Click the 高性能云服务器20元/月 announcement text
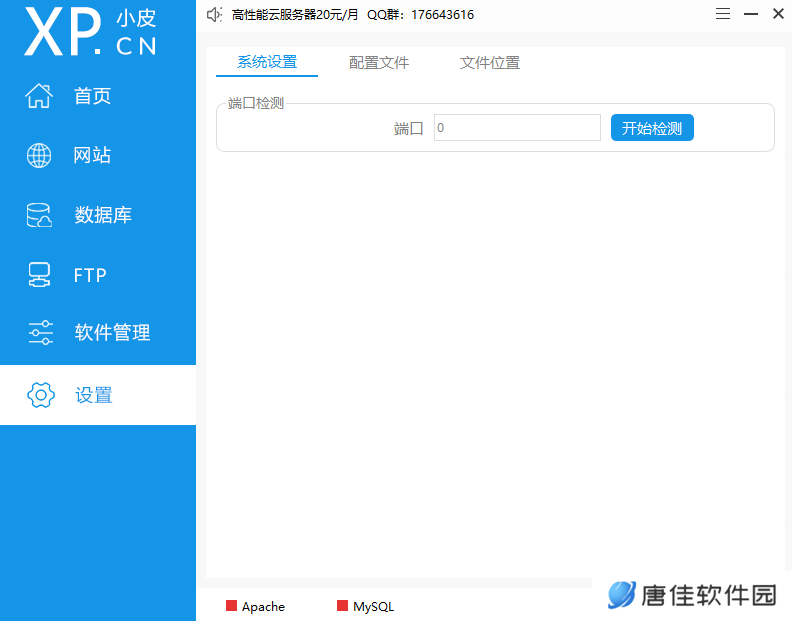This screenshot has width=792, height=621. pos(295,15)
